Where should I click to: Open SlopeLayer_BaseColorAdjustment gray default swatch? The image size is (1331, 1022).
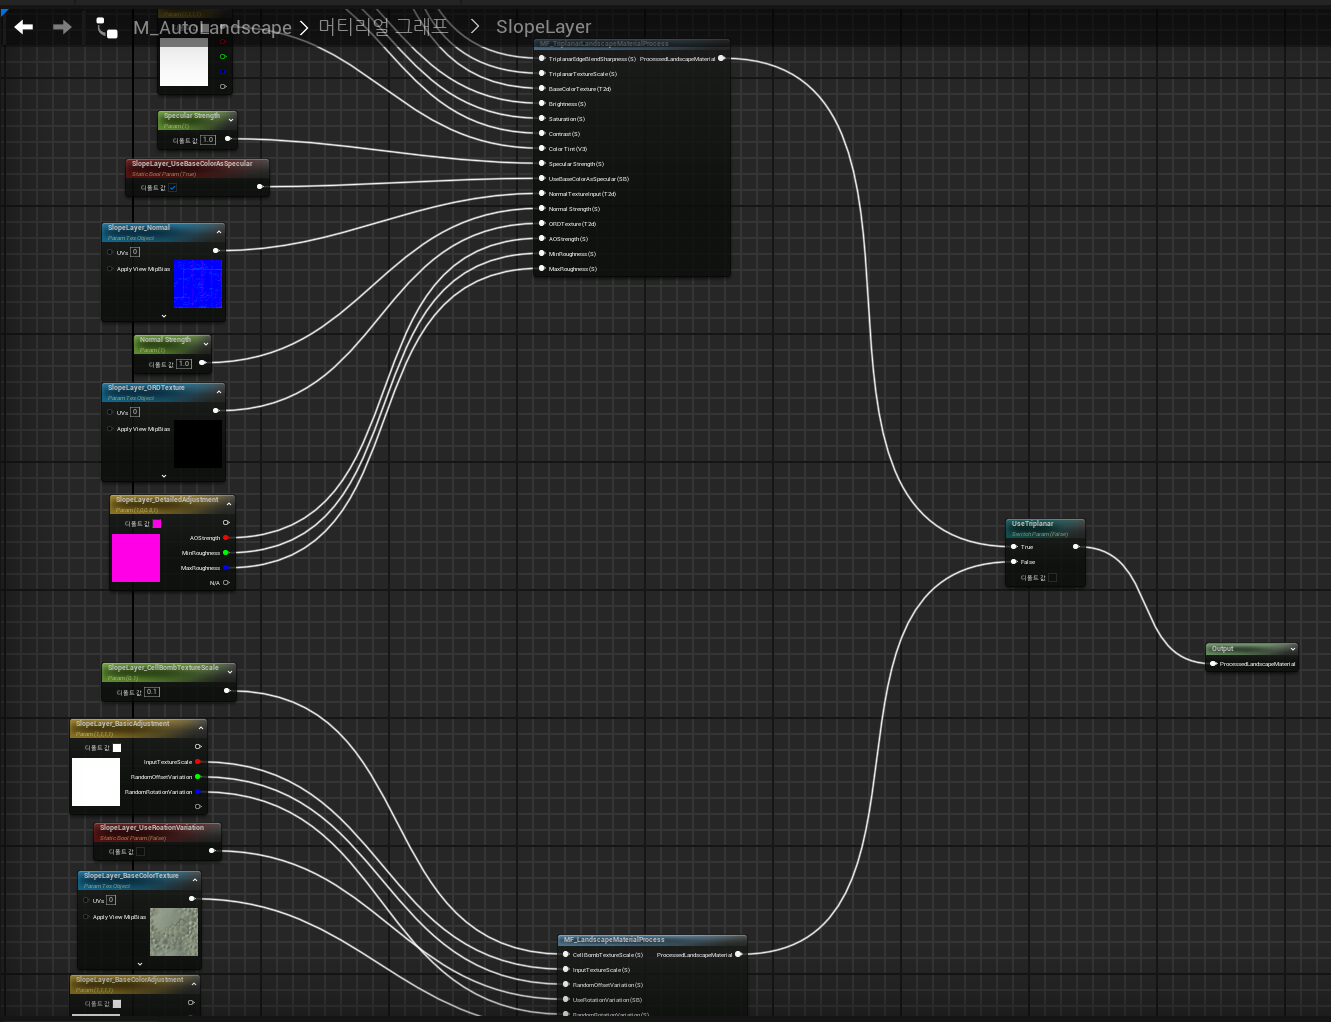[x=117, y=1003]
